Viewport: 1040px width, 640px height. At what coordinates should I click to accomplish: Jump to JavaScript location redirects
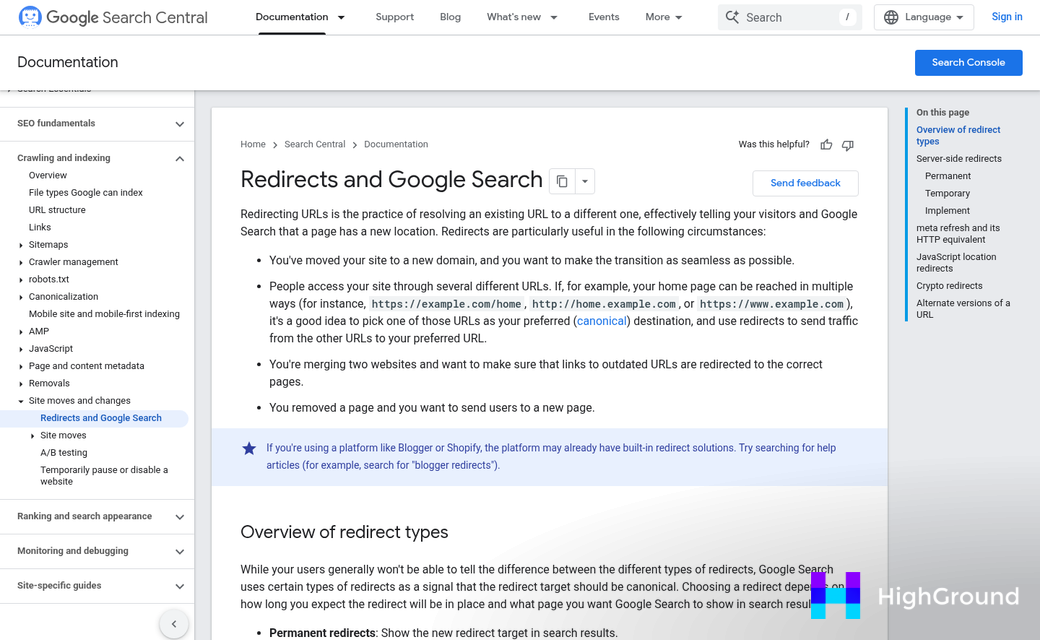tap(956, 263)
